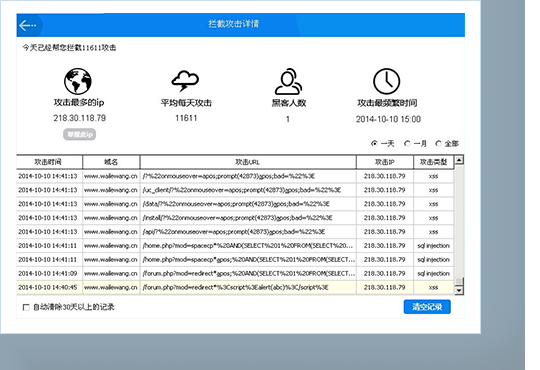Click the 11611 value under 平均每天攻击

(x=186, y=118)
